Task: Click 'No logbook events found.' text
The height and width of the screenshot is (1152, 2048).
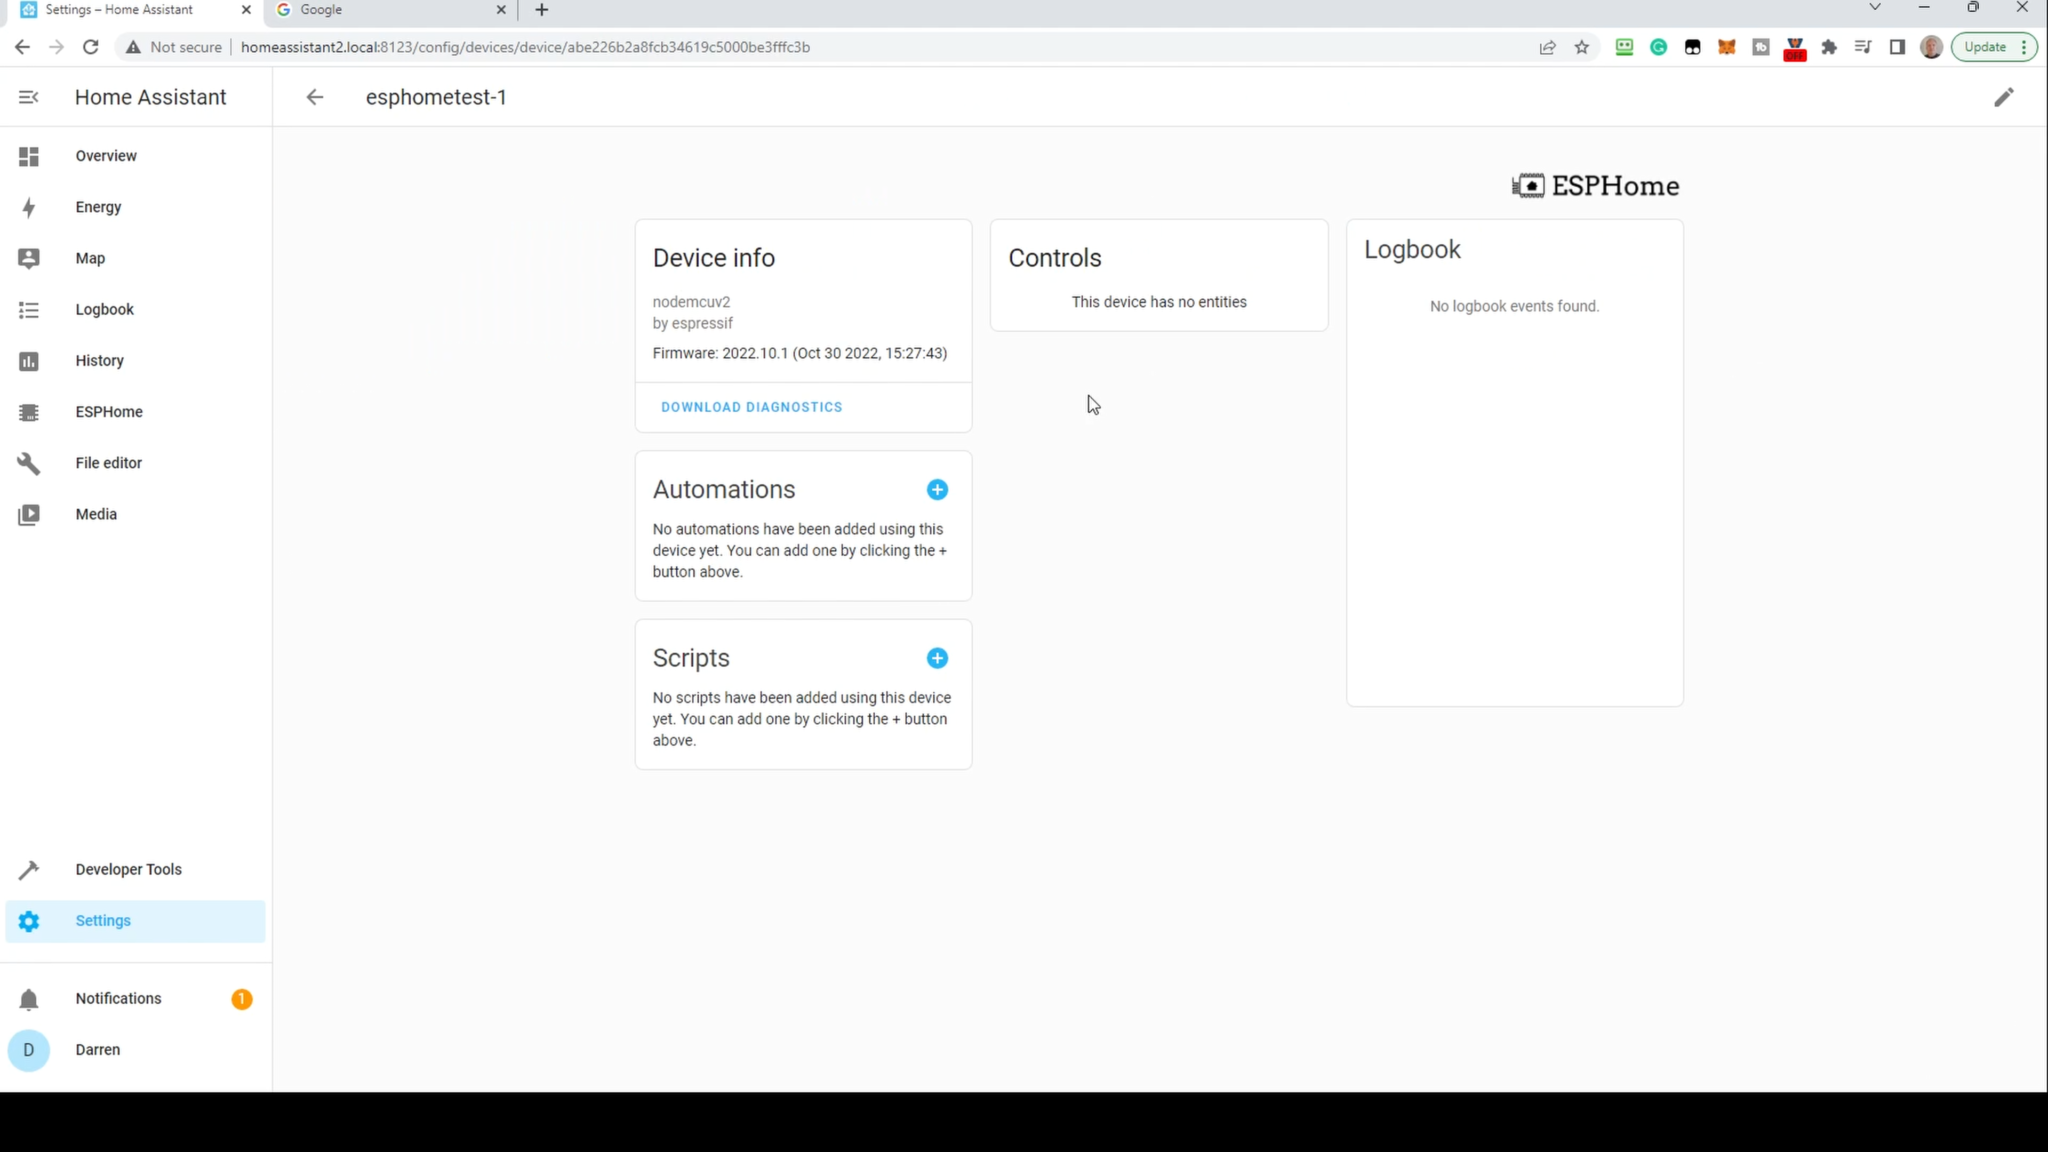Action: 1514,306
